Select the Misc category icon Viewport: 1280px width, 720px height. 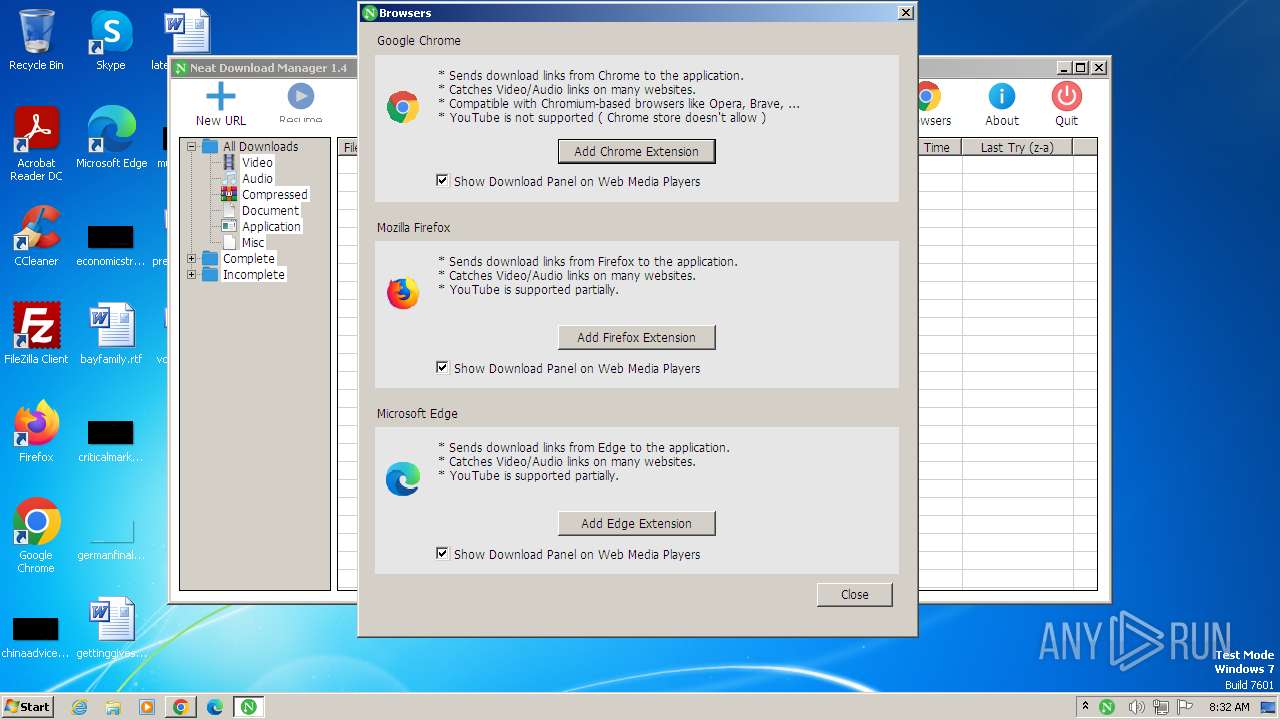point(229,242)
